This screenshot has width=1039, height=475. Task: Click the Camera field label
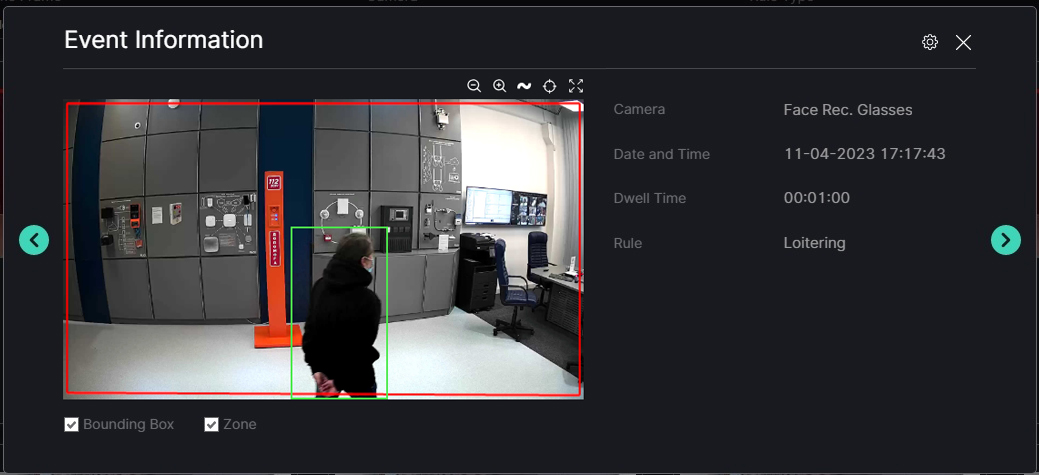[x=639, y=109]
